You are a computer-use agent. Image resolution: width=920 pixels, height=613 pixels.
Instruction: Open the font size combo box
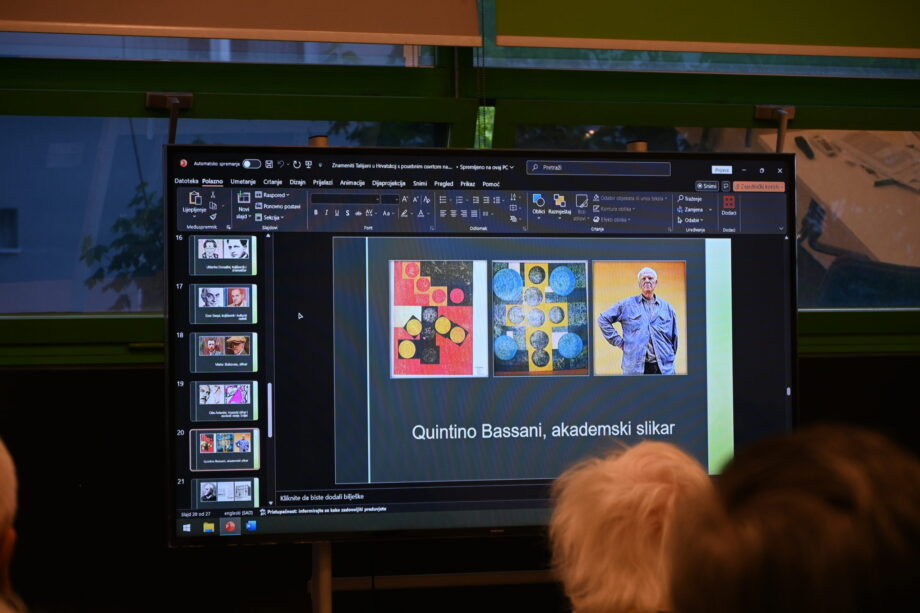389,199
